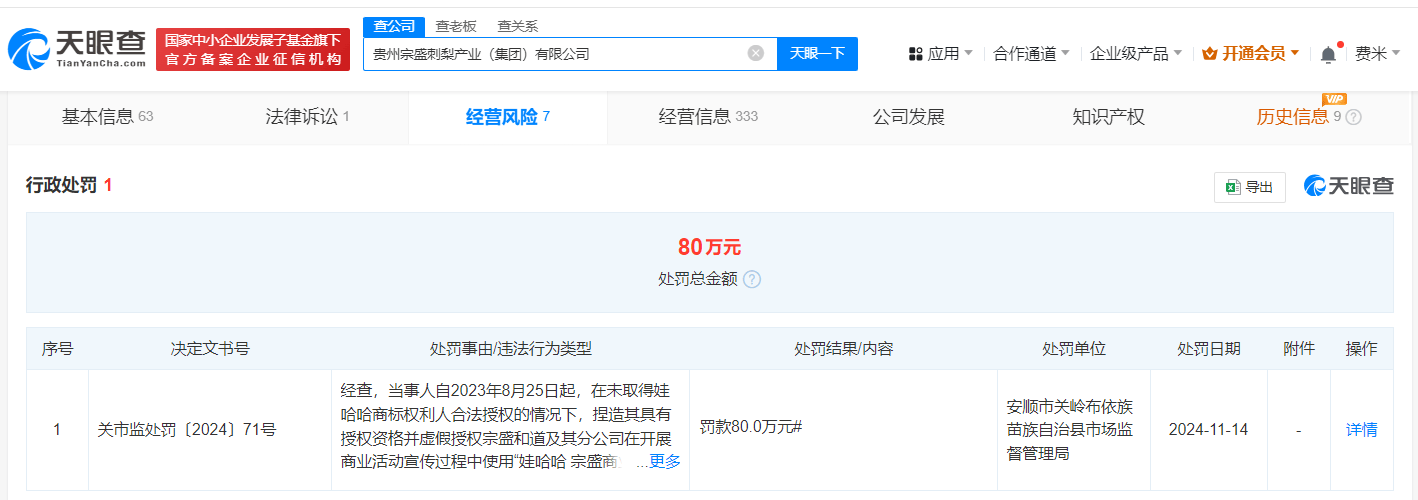Open 详情 for penalty record 1
The width and height of the screenshot is (1418, 500).
tap(1362, 429)
